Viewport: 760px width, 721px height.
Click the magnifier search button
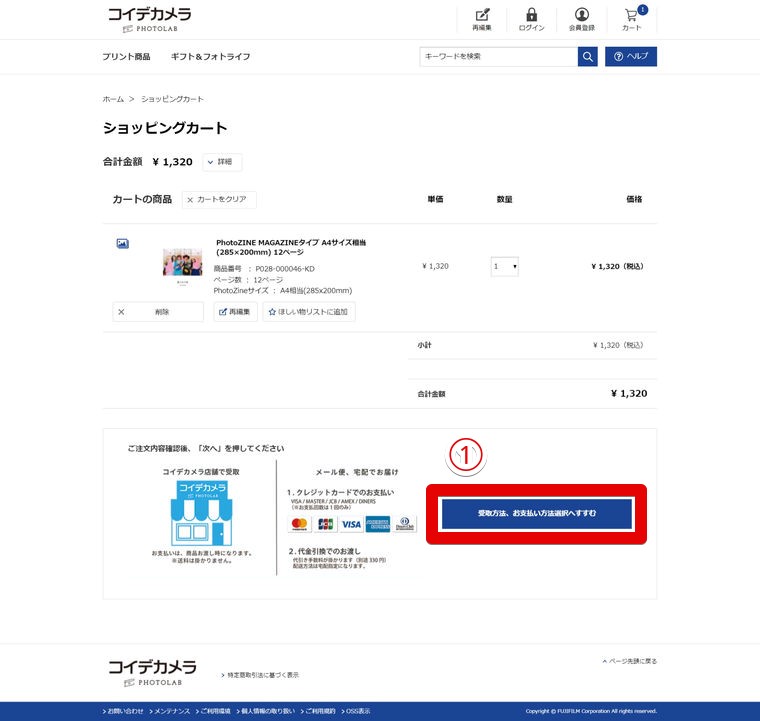[588, 56]
